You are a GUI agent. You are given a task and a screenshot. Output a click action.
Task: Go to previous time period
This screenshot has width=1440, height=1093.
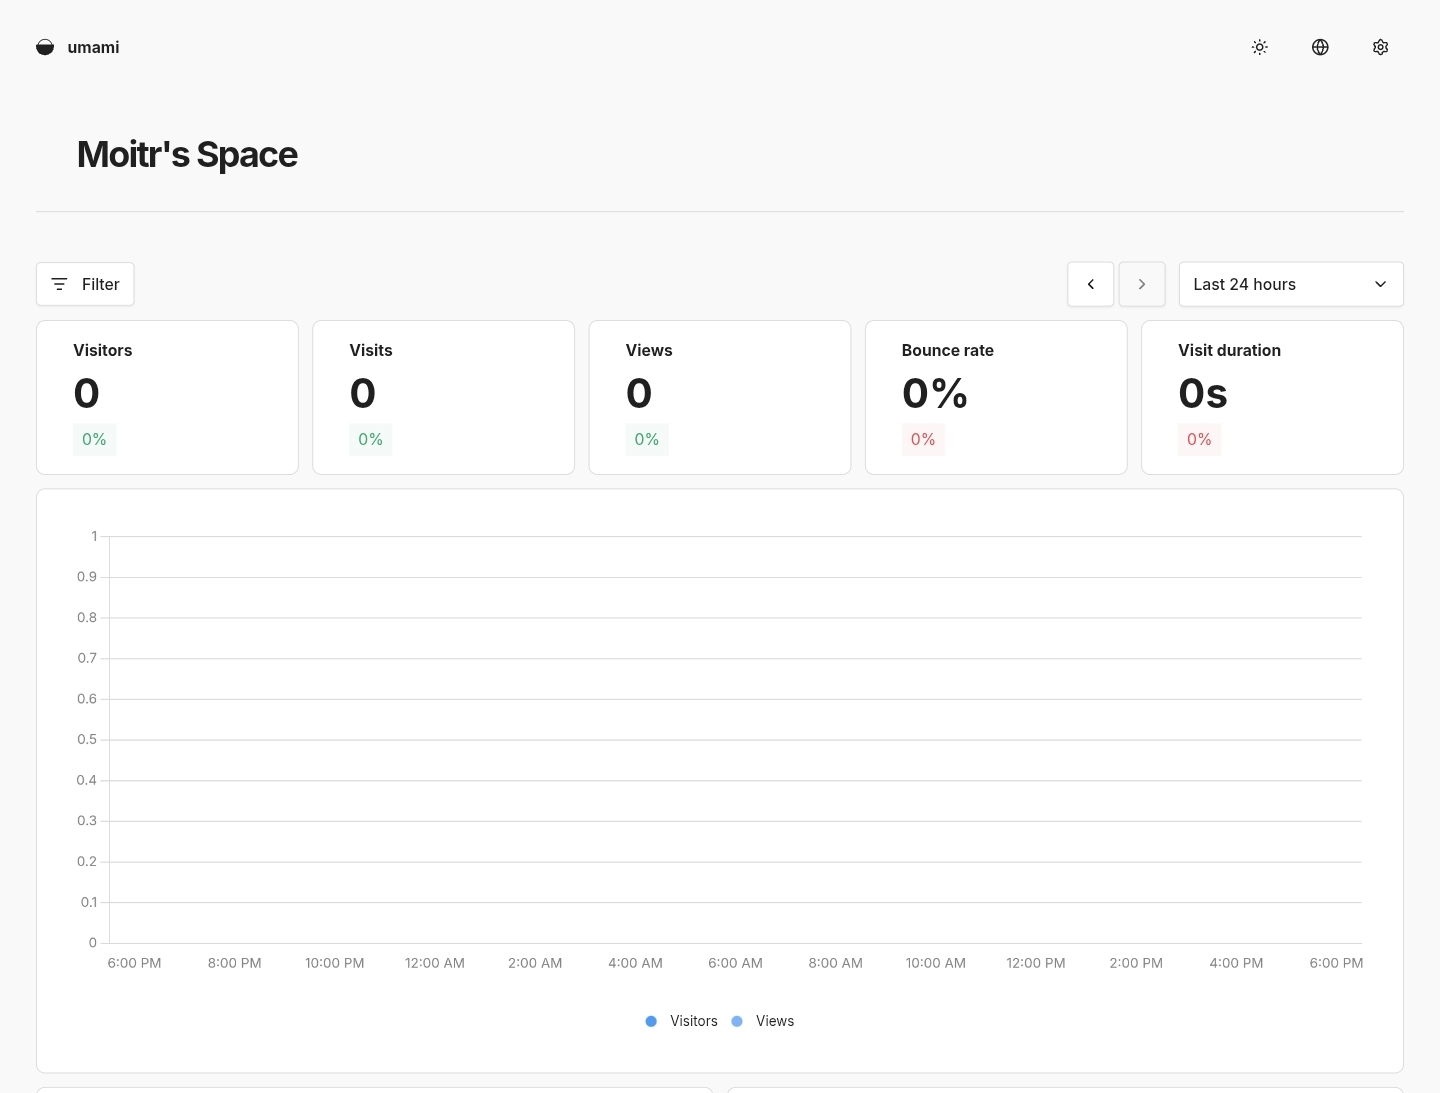1090,284
